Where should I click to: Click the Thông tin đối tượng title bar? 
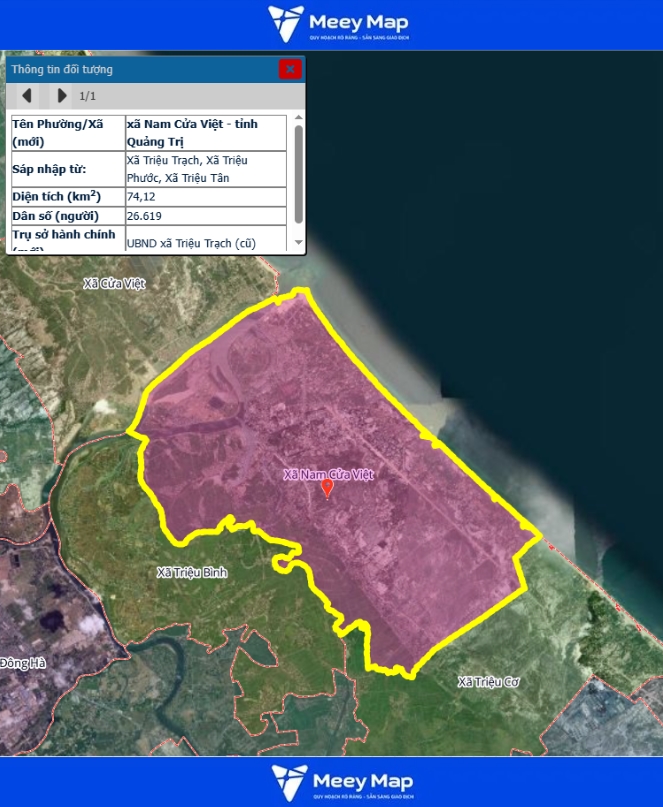point(140,69)
